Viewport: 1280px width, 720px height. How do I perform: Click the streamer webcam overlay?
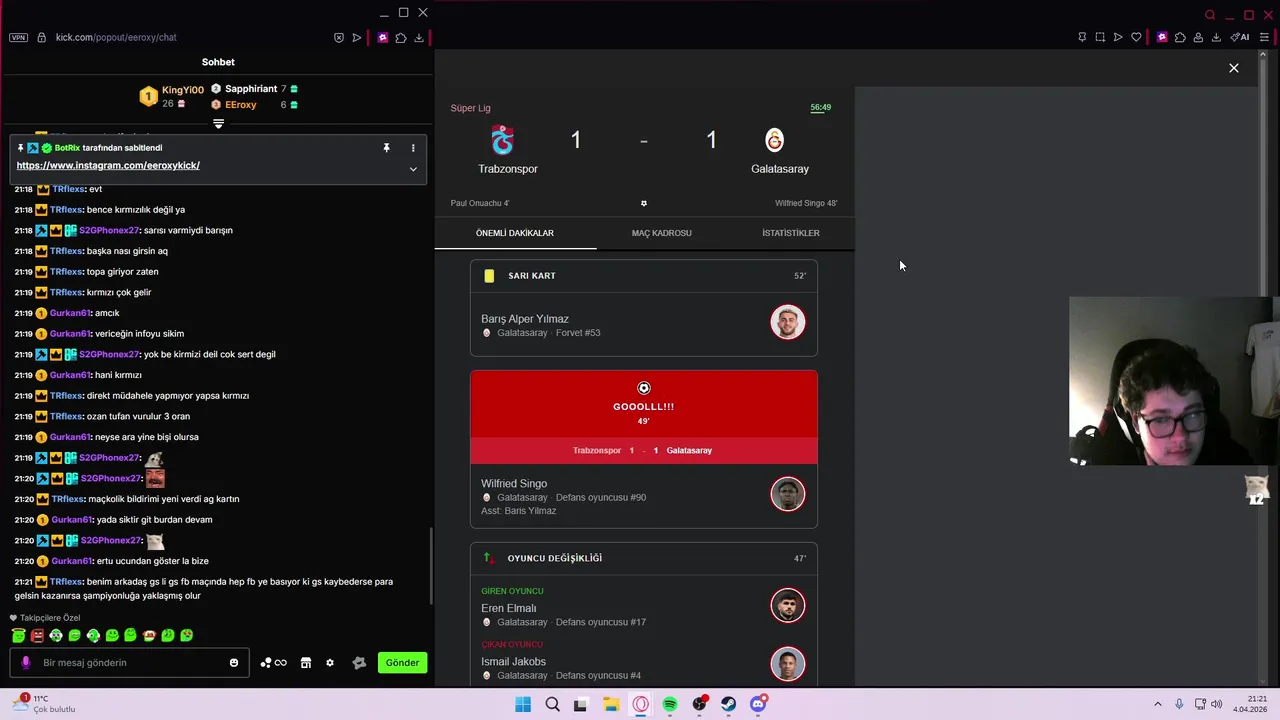(1170, 381)
